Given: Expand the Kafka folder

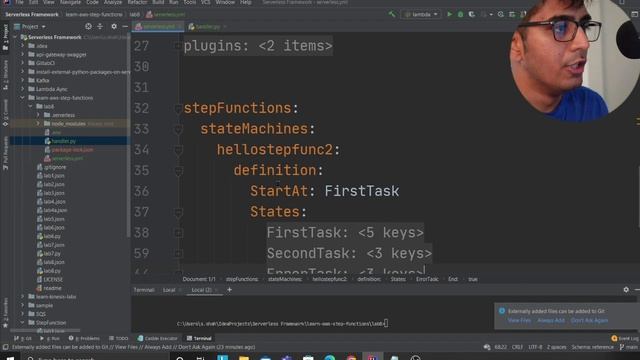Looking at the screenshot, I should pos(22,80).
